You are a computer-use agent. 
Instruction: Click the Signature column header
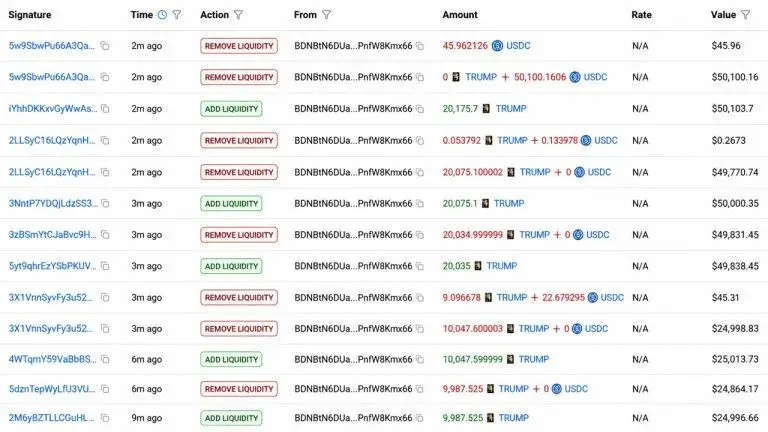[30, 15]
